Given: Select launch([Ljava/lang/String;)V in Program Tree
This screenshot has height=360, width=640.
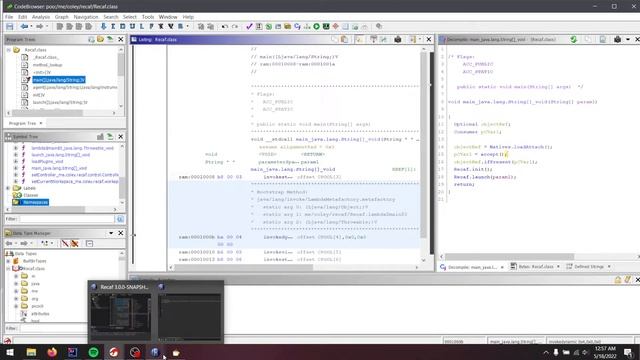Looking at the screenshot, I should click(x=60, y=102).
